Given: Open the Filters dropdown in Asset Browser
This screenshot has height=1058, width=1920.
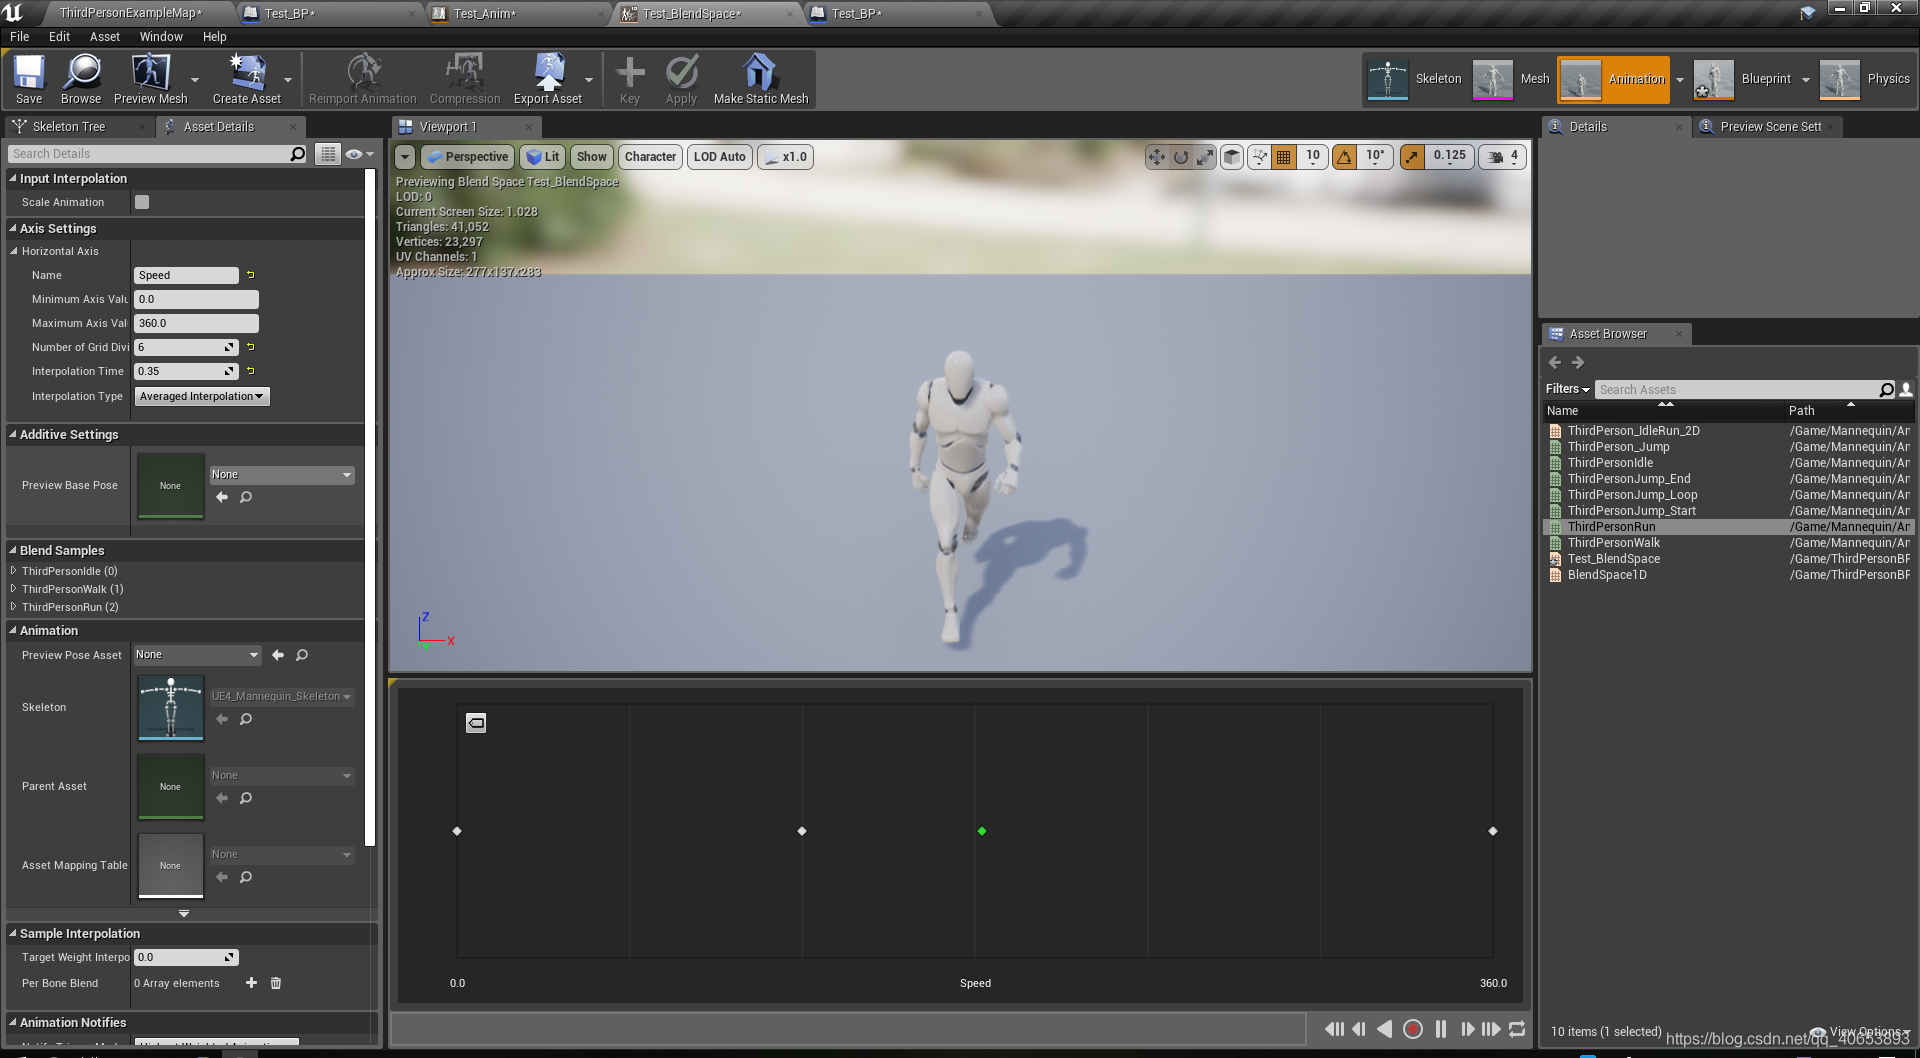Looking at the screenshot, I should pos(1567,389).
